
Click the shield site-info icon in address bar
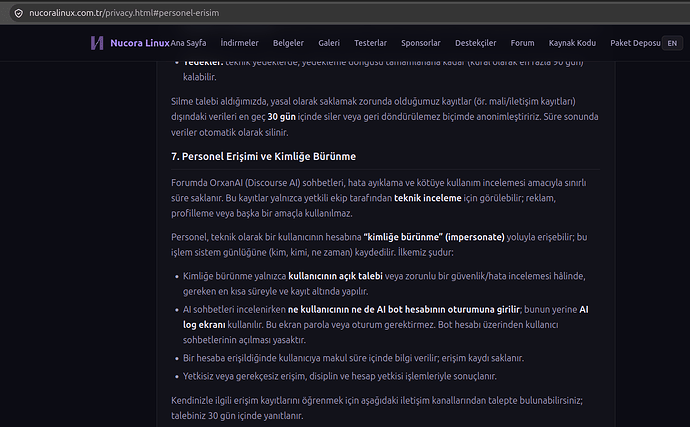(x=18, y=13)
